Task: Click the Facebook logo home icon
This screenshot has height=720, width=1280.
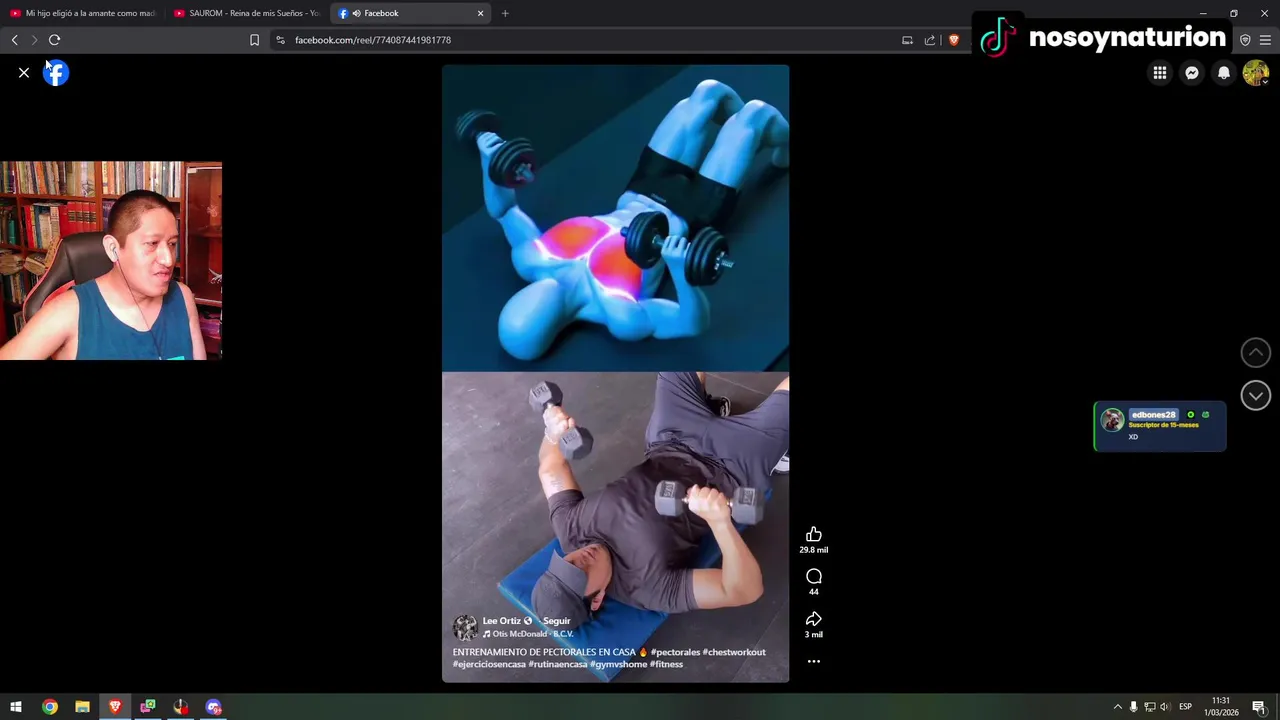Action: click(x=56, y=73)
